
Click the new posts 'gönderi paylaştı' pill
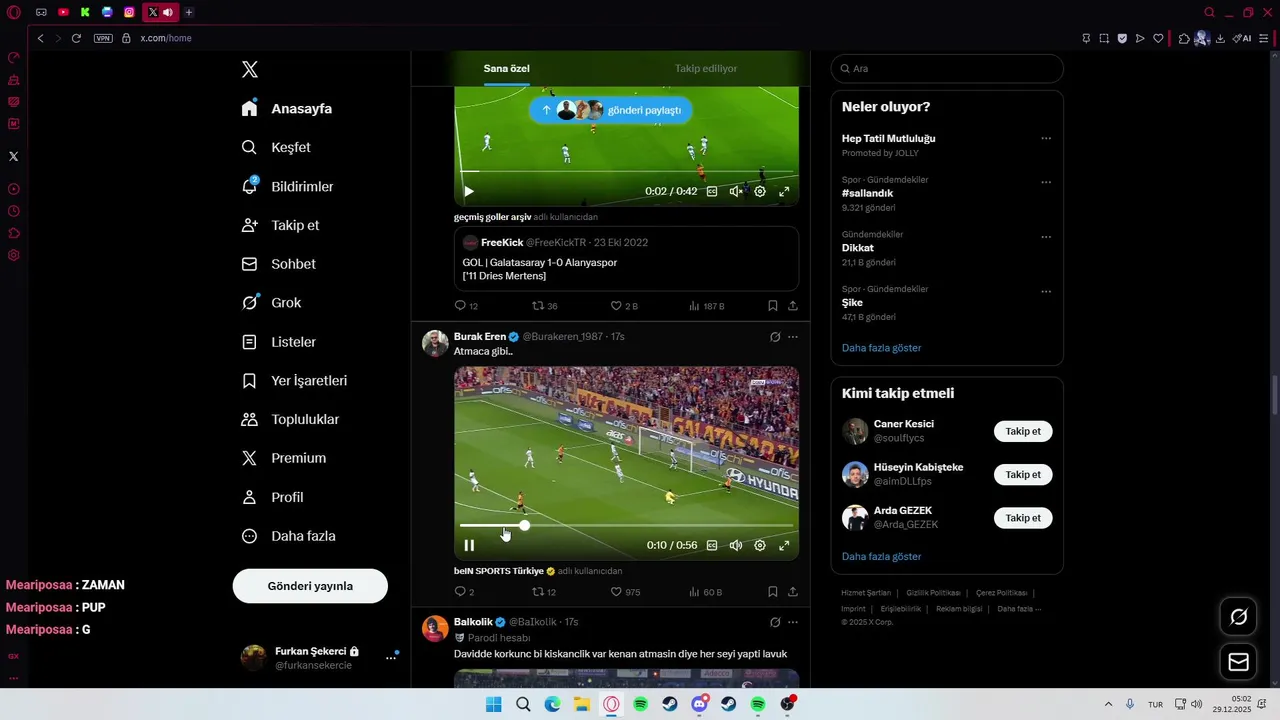[610, 110]
